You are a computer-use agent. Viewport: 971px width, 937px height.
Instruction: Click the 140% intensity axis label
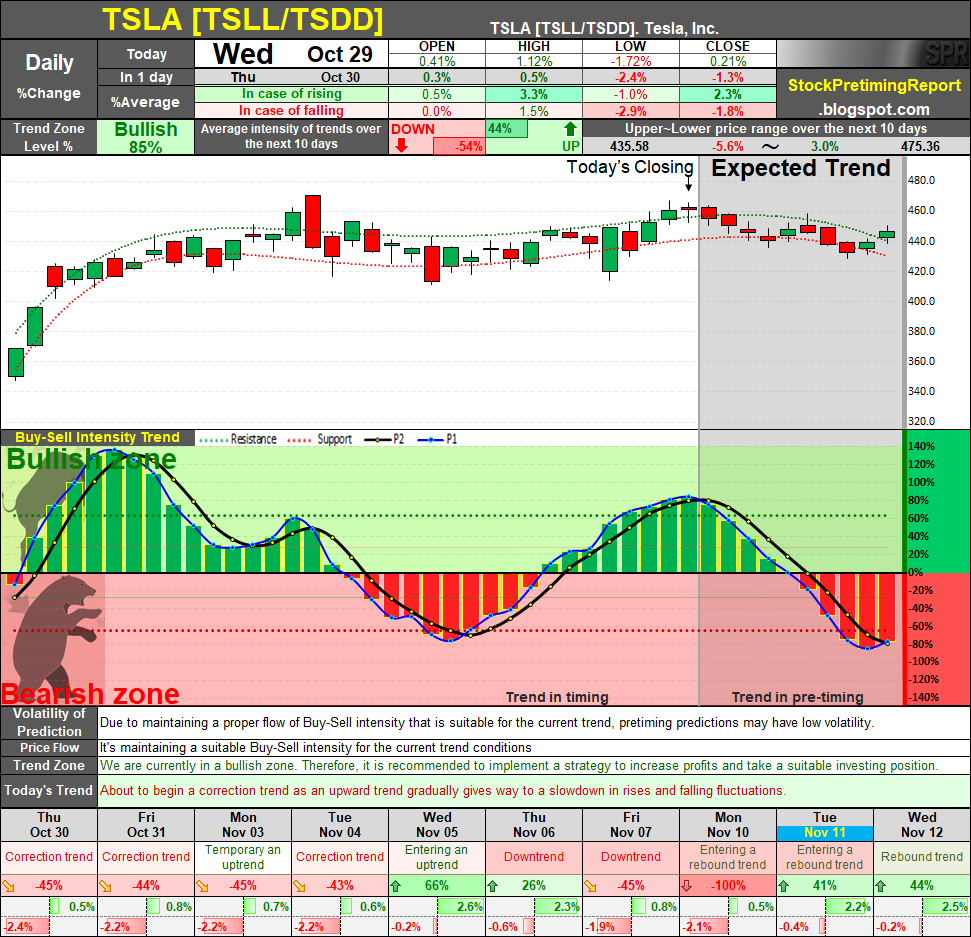click(921, 447)
